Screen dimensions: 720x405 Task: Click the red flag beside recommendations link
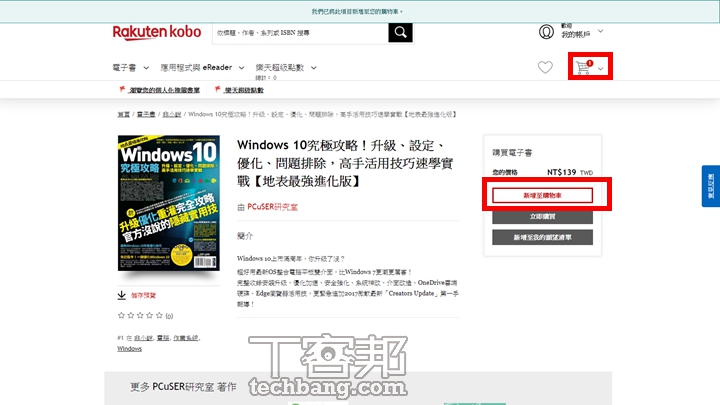tap(122, 89)
